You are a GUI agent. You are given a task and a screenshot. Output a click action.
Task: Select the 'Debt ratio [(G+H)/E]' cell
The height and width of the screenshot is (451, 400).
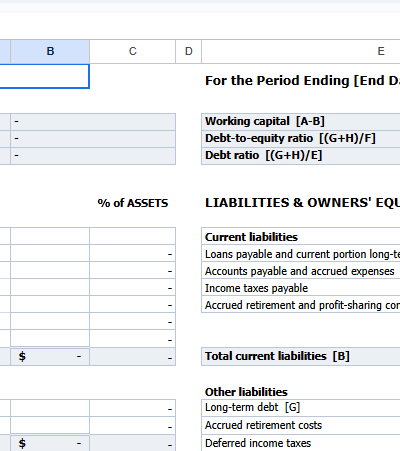pyautogui.click(x=301, y=156)
